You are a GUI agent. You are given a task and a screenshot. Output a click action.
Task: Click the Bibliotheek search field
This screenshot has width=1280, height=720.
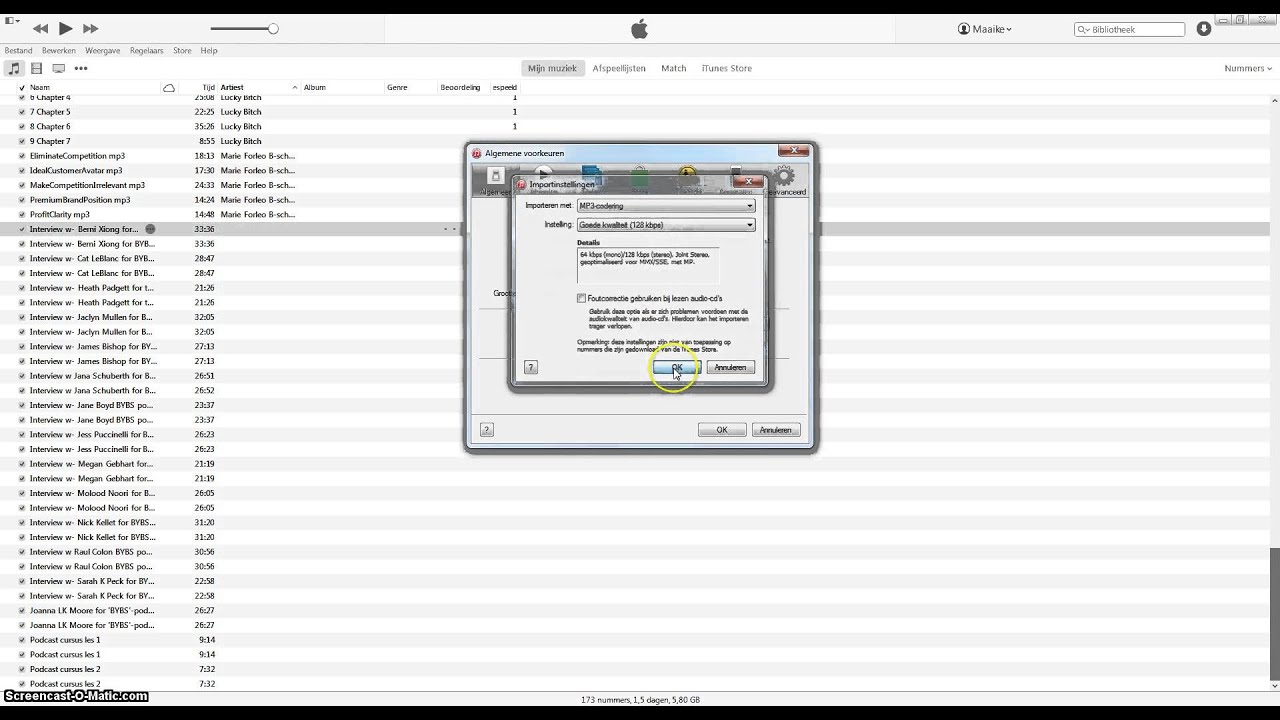[x=1130, y=29]
